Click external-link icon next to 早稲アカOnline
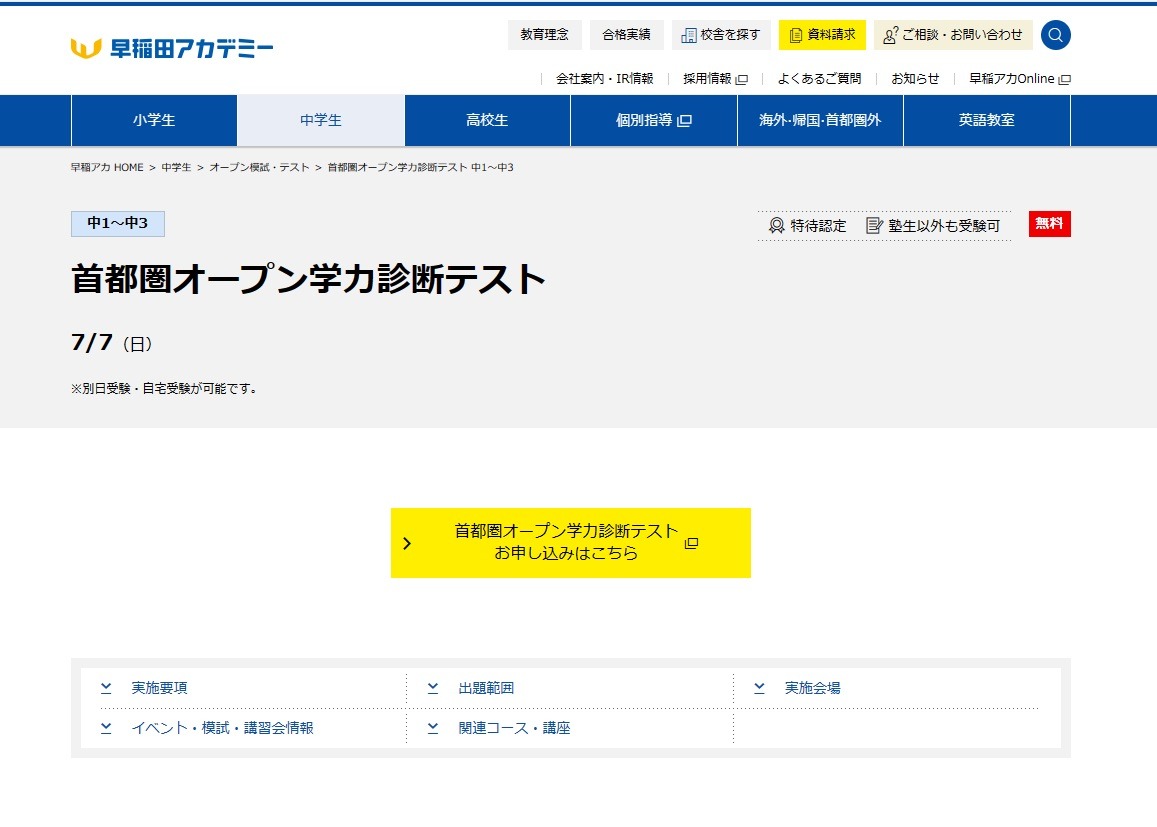 [x=1064, y=80]
